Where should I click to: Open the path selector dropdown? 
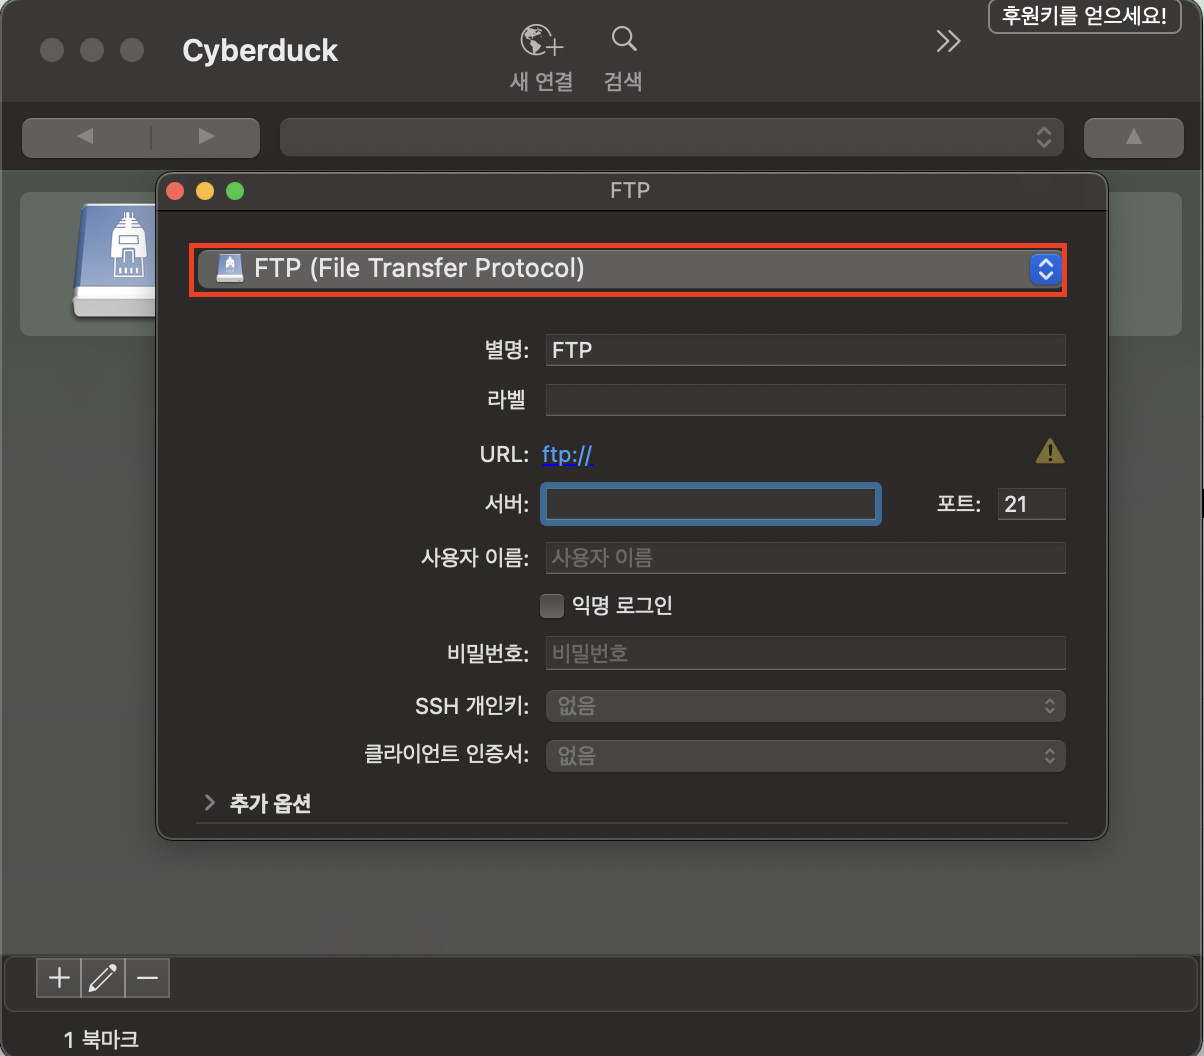click(670, 137)
